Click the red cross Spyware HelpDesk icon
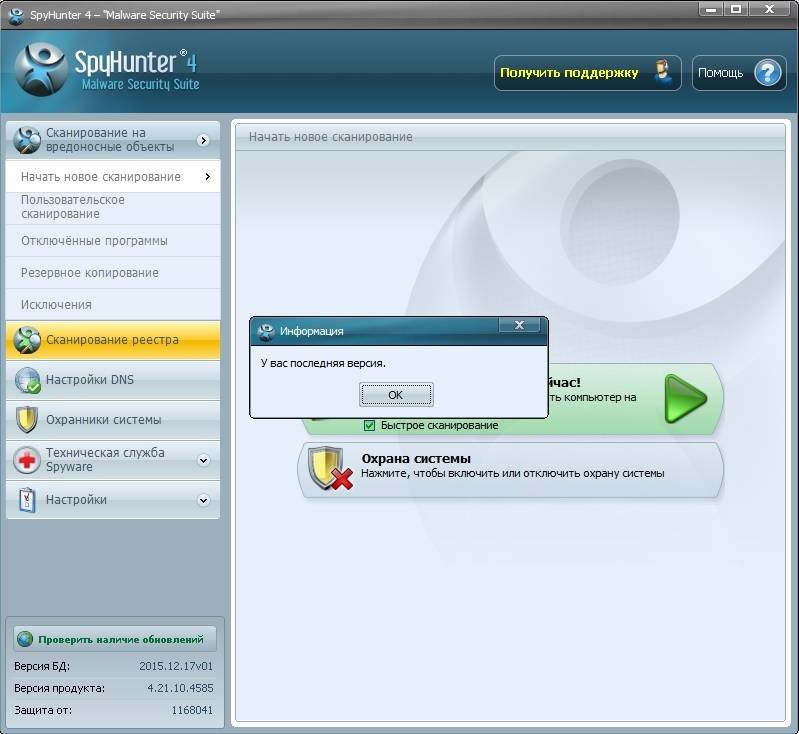This screenshot has height=734, width=799. (27, 460)
